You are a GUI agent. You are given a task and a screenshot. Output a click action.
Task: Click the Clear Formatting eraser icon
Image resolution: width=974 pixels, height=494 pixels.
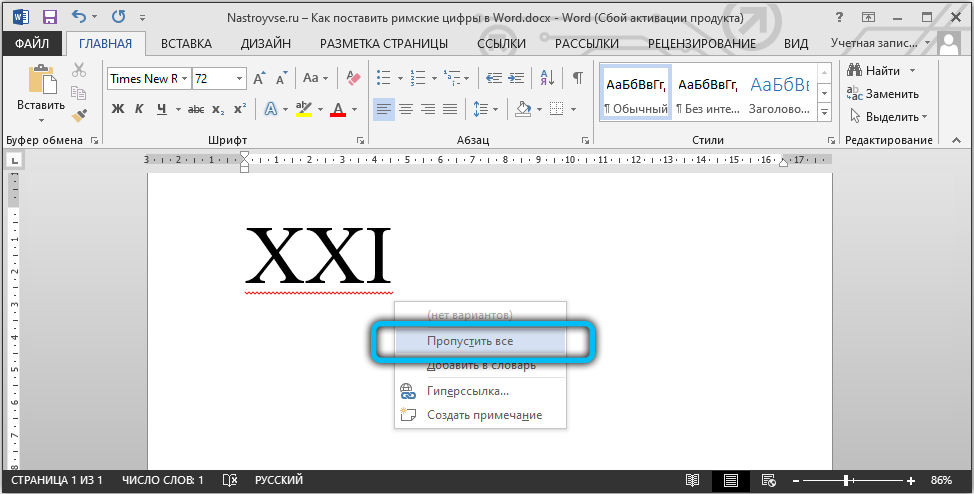point(352,78)
